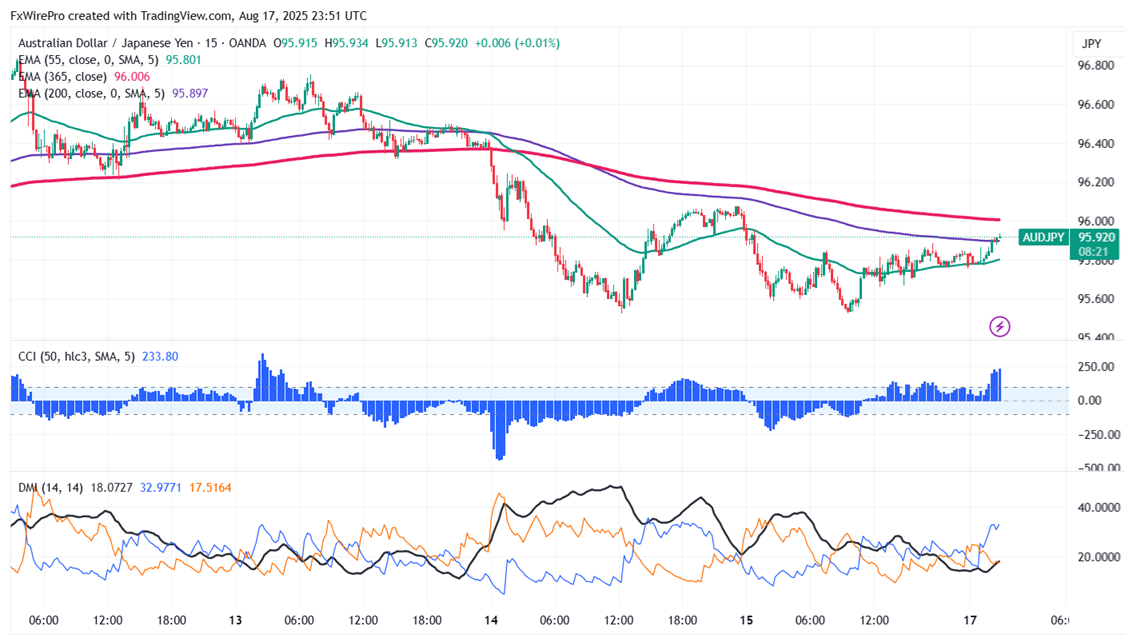
Task: Select the EMA (55, close, 0, SMA, 5) legend
Action: pyautogui.click(x=88, y=60)
